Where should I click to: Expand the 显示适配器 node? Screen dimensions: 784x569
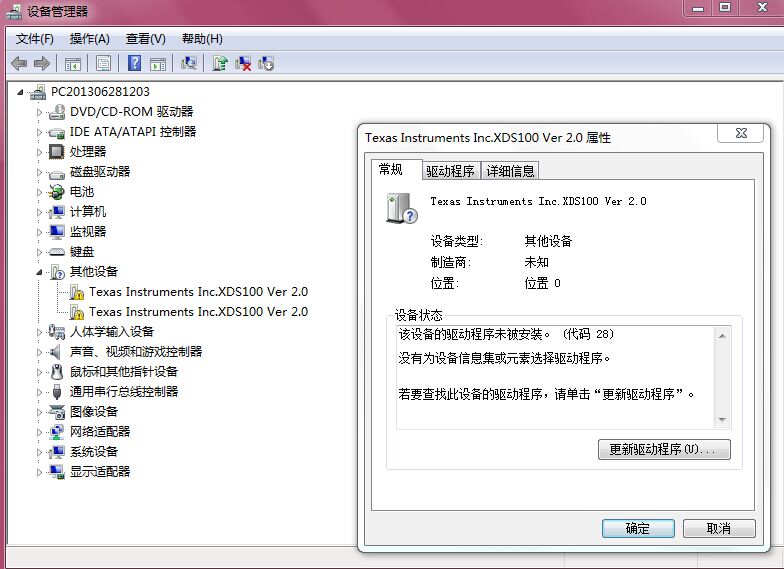coord(39,472)
